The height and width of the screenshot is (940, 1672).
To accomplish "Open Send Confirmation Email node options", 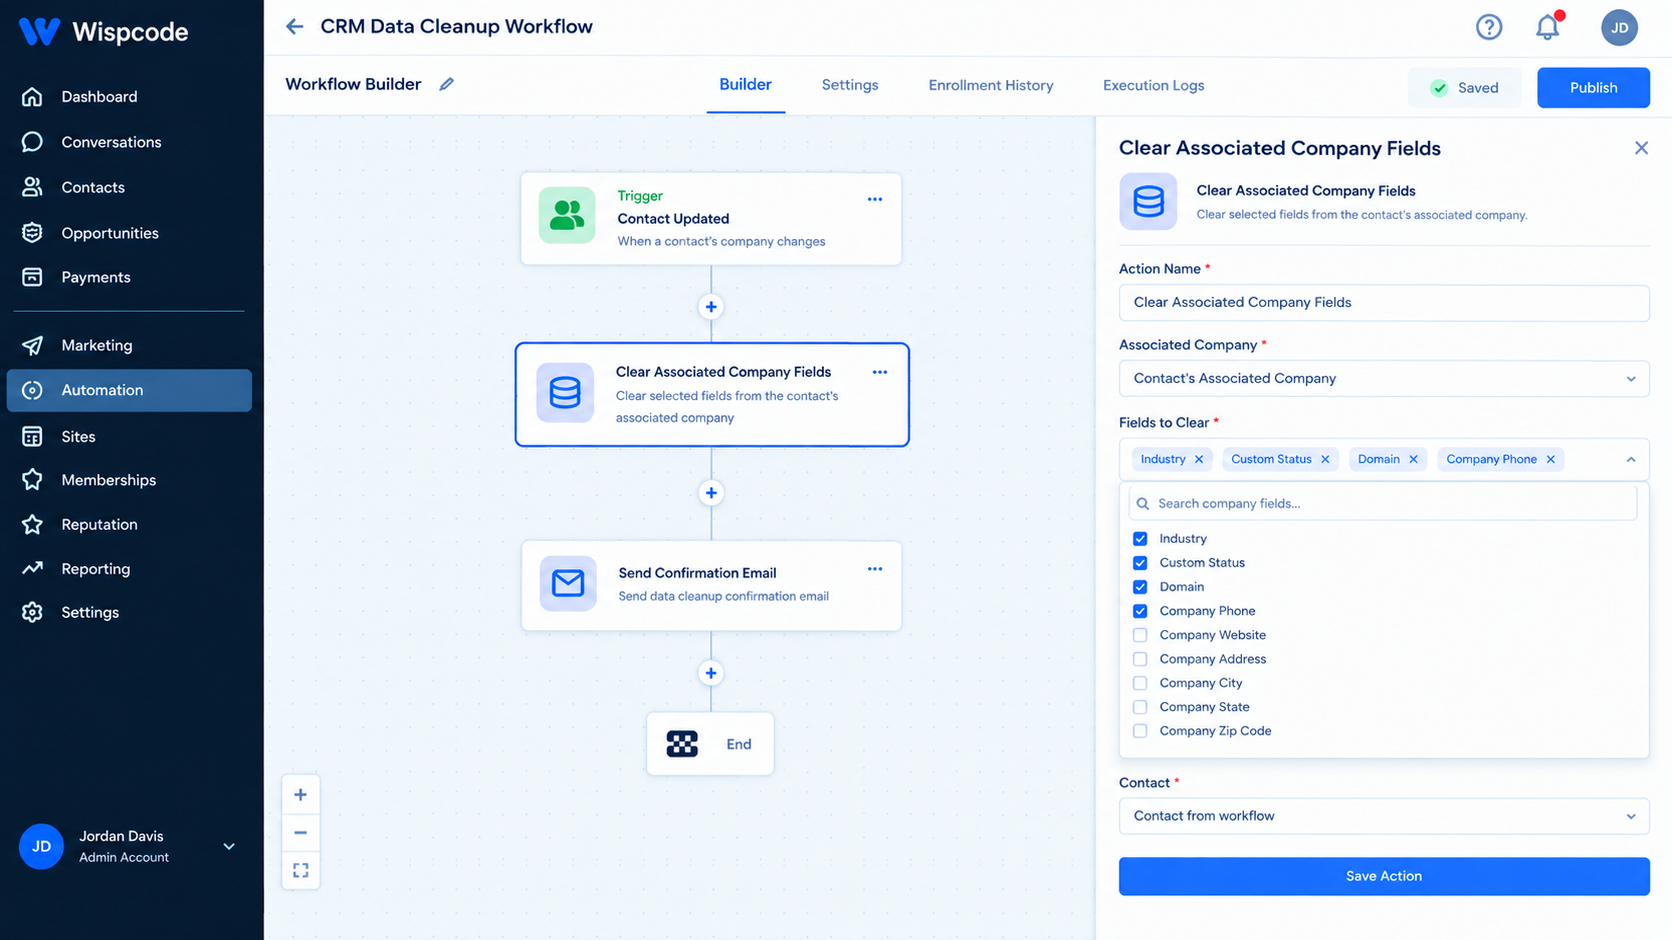I will point(875,569).
